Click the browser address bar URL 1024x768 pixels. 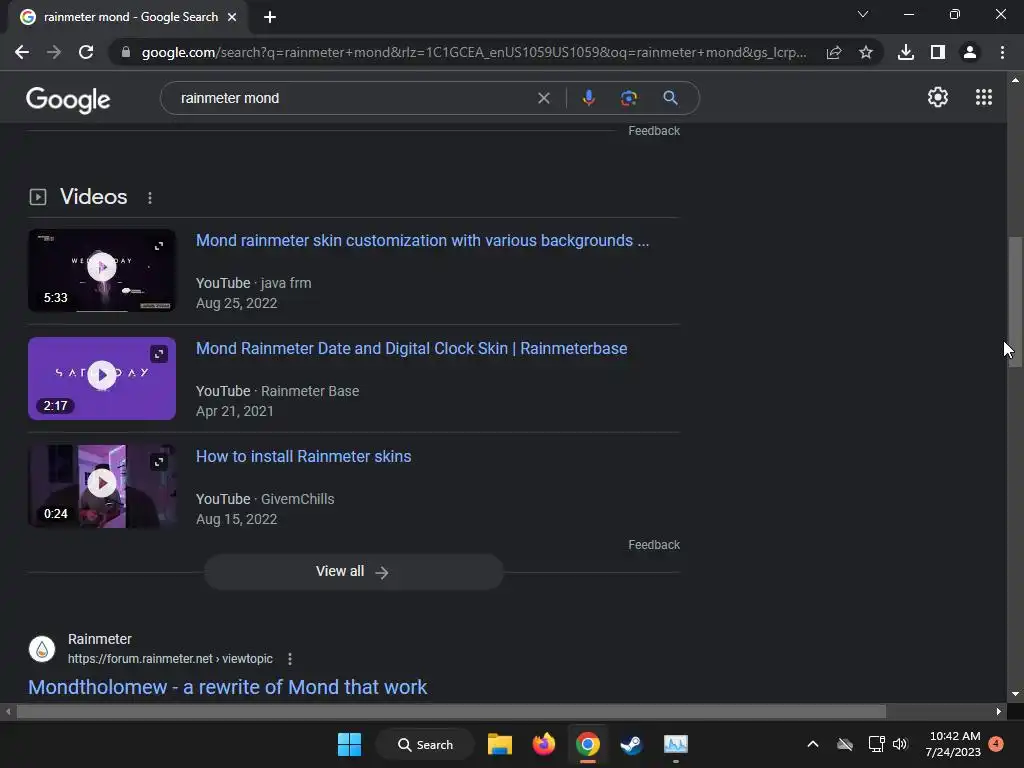[473, 52]
